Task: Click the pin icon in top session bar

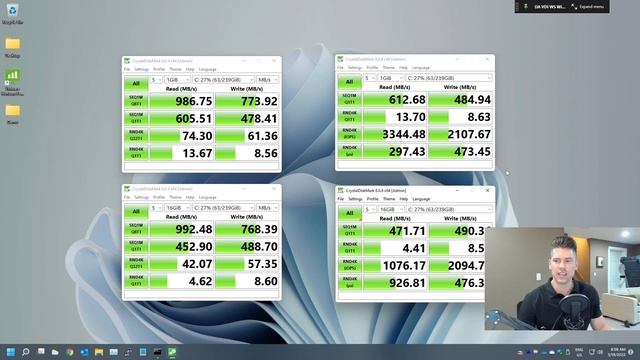Action: point(526,7)
